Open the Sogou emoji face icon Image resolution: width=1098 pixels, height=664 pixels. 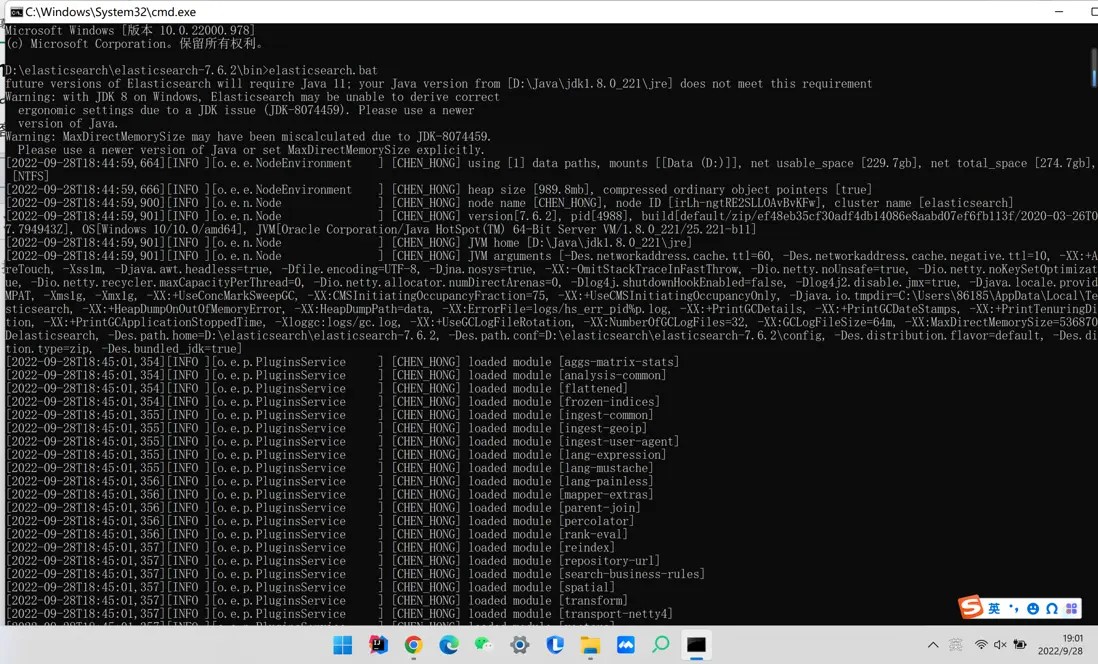(1032, 609)
